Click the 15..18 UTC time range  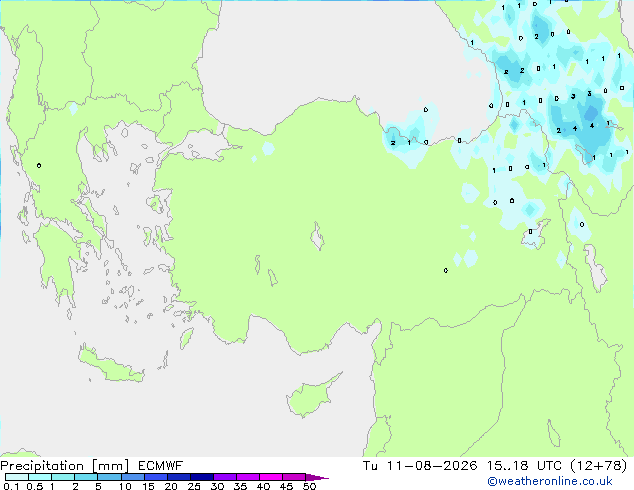pos(524,466)
